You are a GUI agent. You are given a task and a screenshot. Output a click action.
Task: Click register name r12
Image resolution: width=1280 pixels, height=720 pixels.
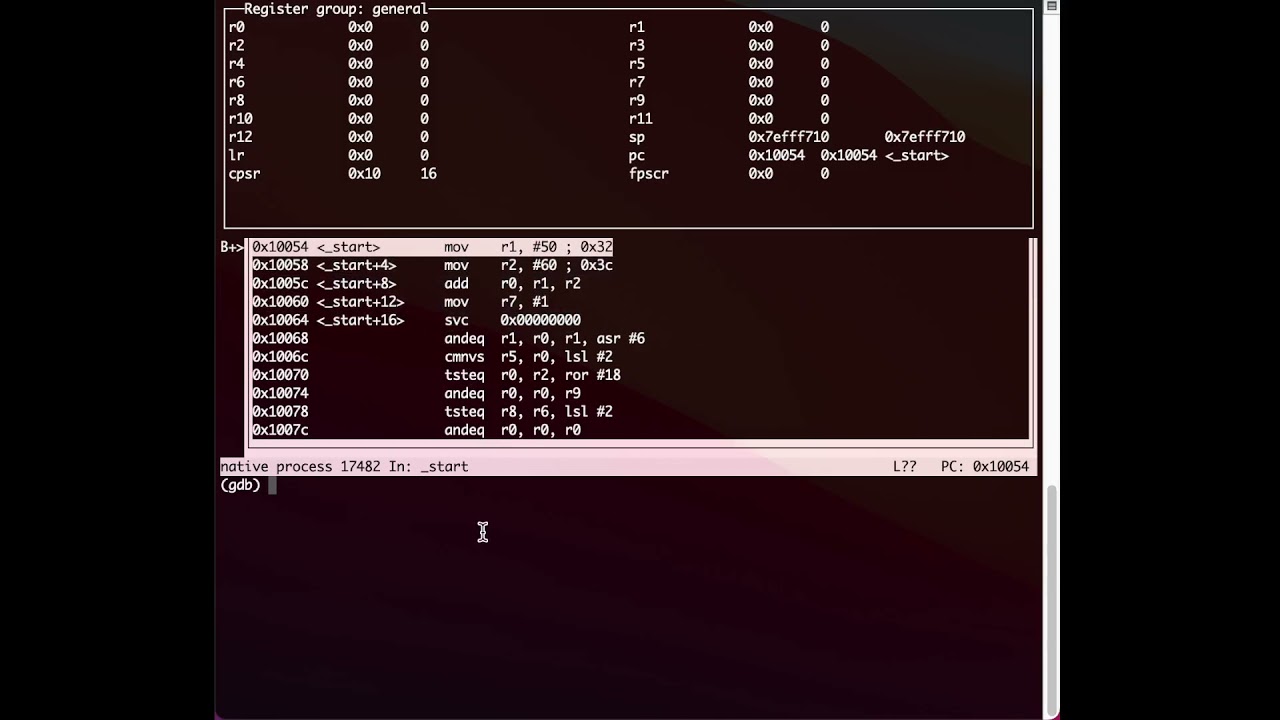pos(240,137)
